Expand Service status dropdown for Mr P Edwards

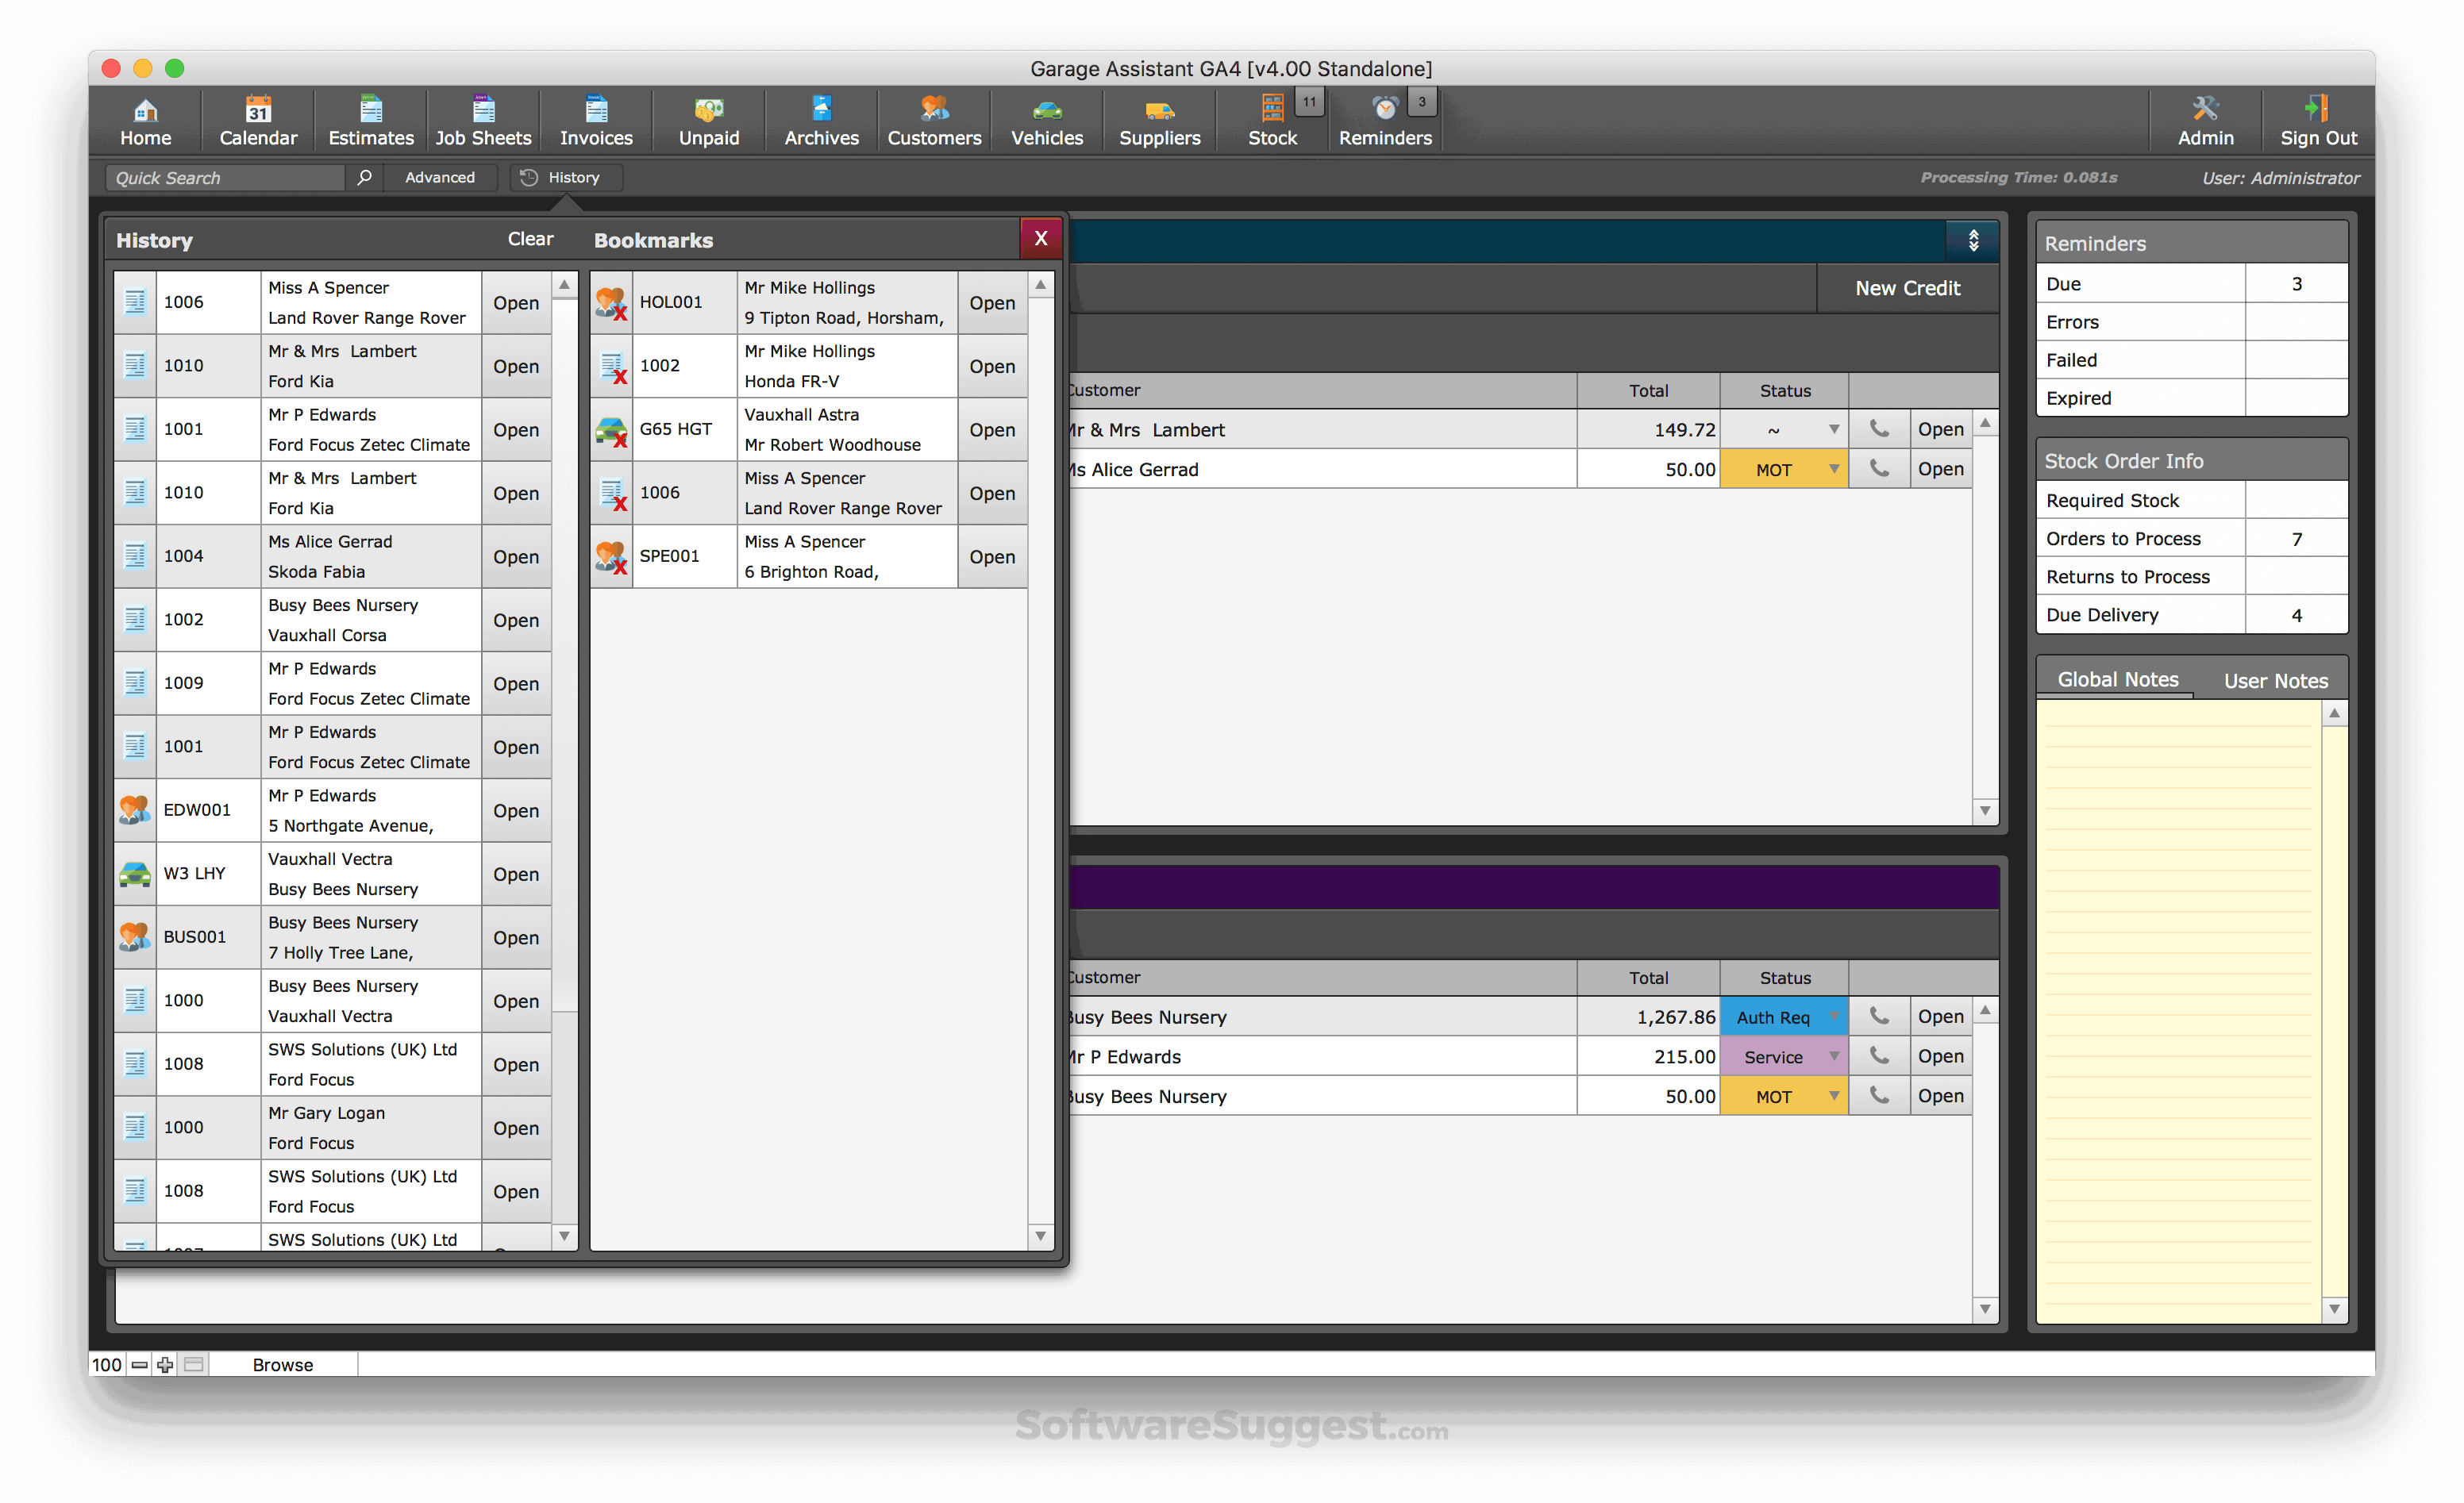[1833, 1056]
